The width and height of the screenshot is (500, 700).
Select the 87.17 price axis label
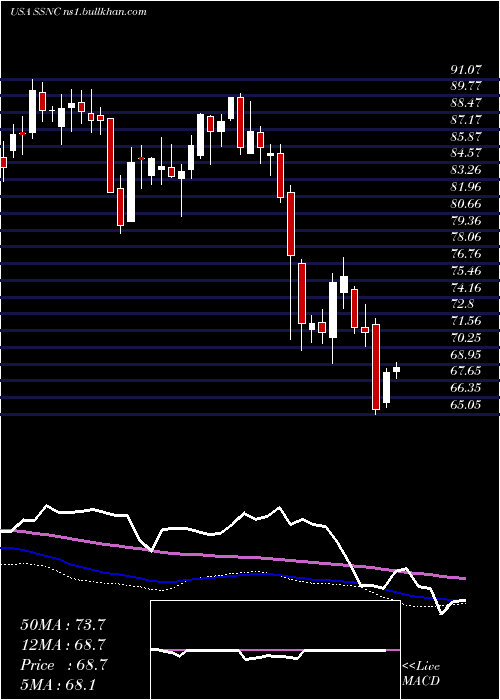tap(466, 120)
